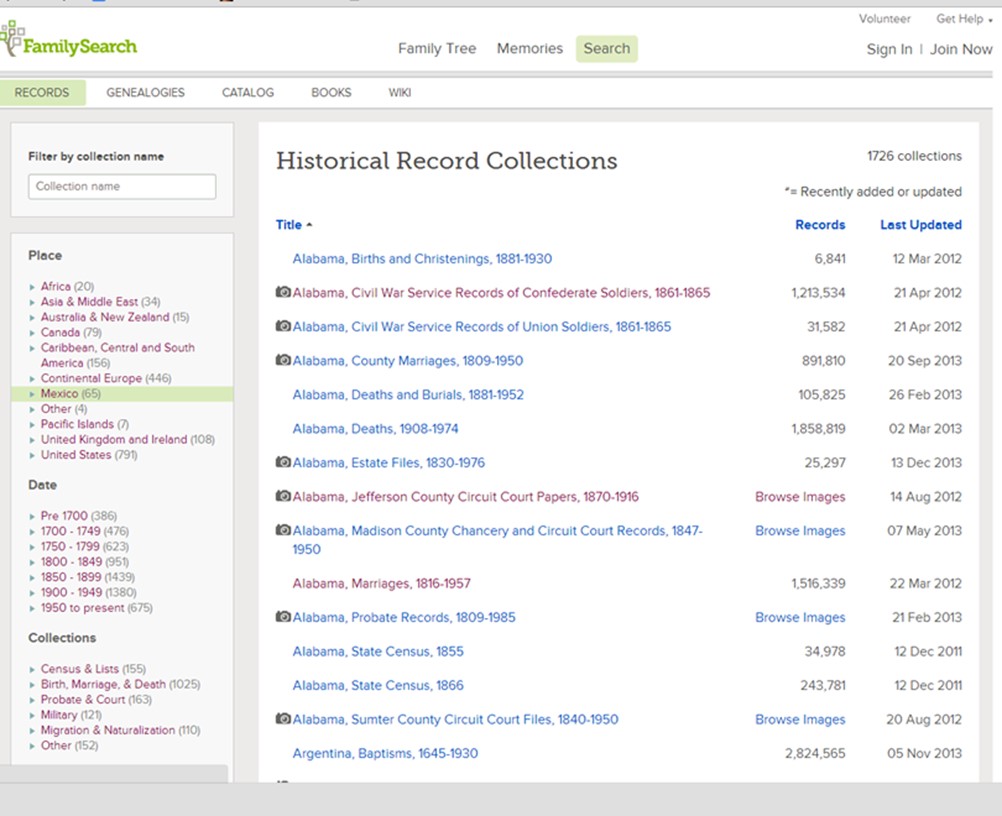The image size is (1002, 816).
Task: Open Alabama, Marriages, 1816-1957 collection
Action: [382, 583]
